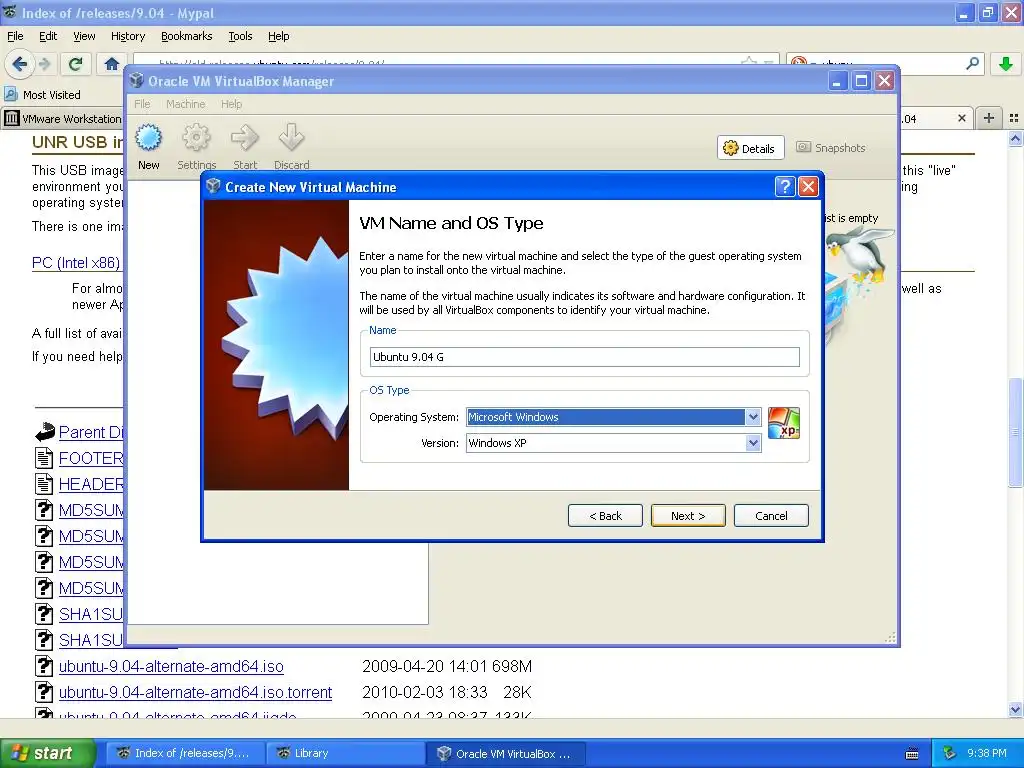Open the Version dropdown showing Windows XP

[753, 443]
